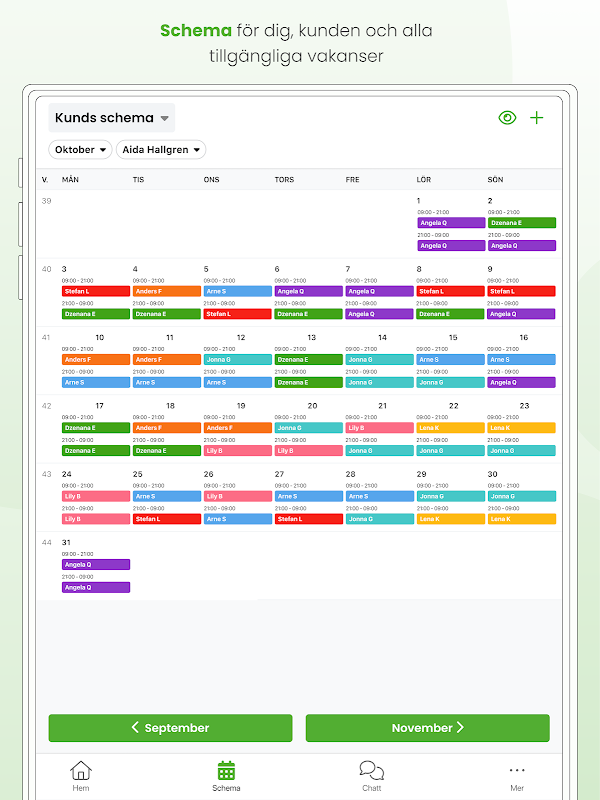The width and height of the screenshot is (600, 800).
Task: Open Anders F day shift on October 18
Action: tap(167, 428)
